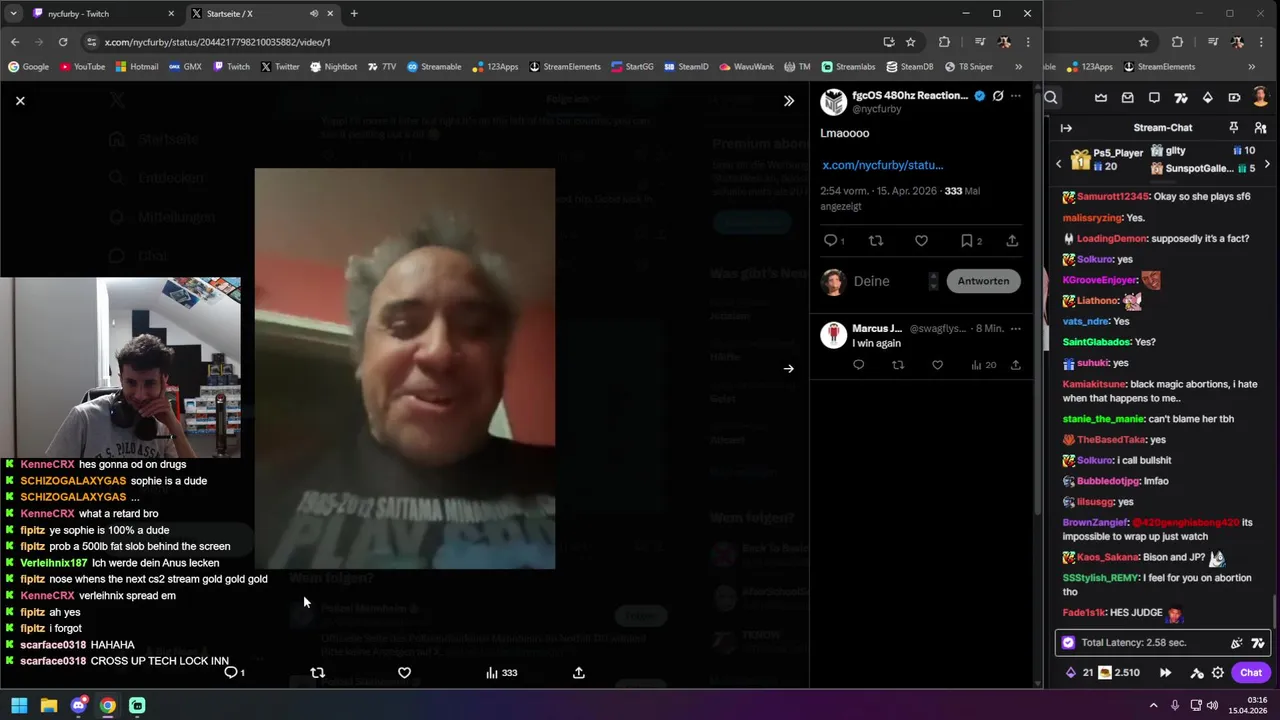
Task: Show next gift leaderboard entries
Action: pos(1267,164)
